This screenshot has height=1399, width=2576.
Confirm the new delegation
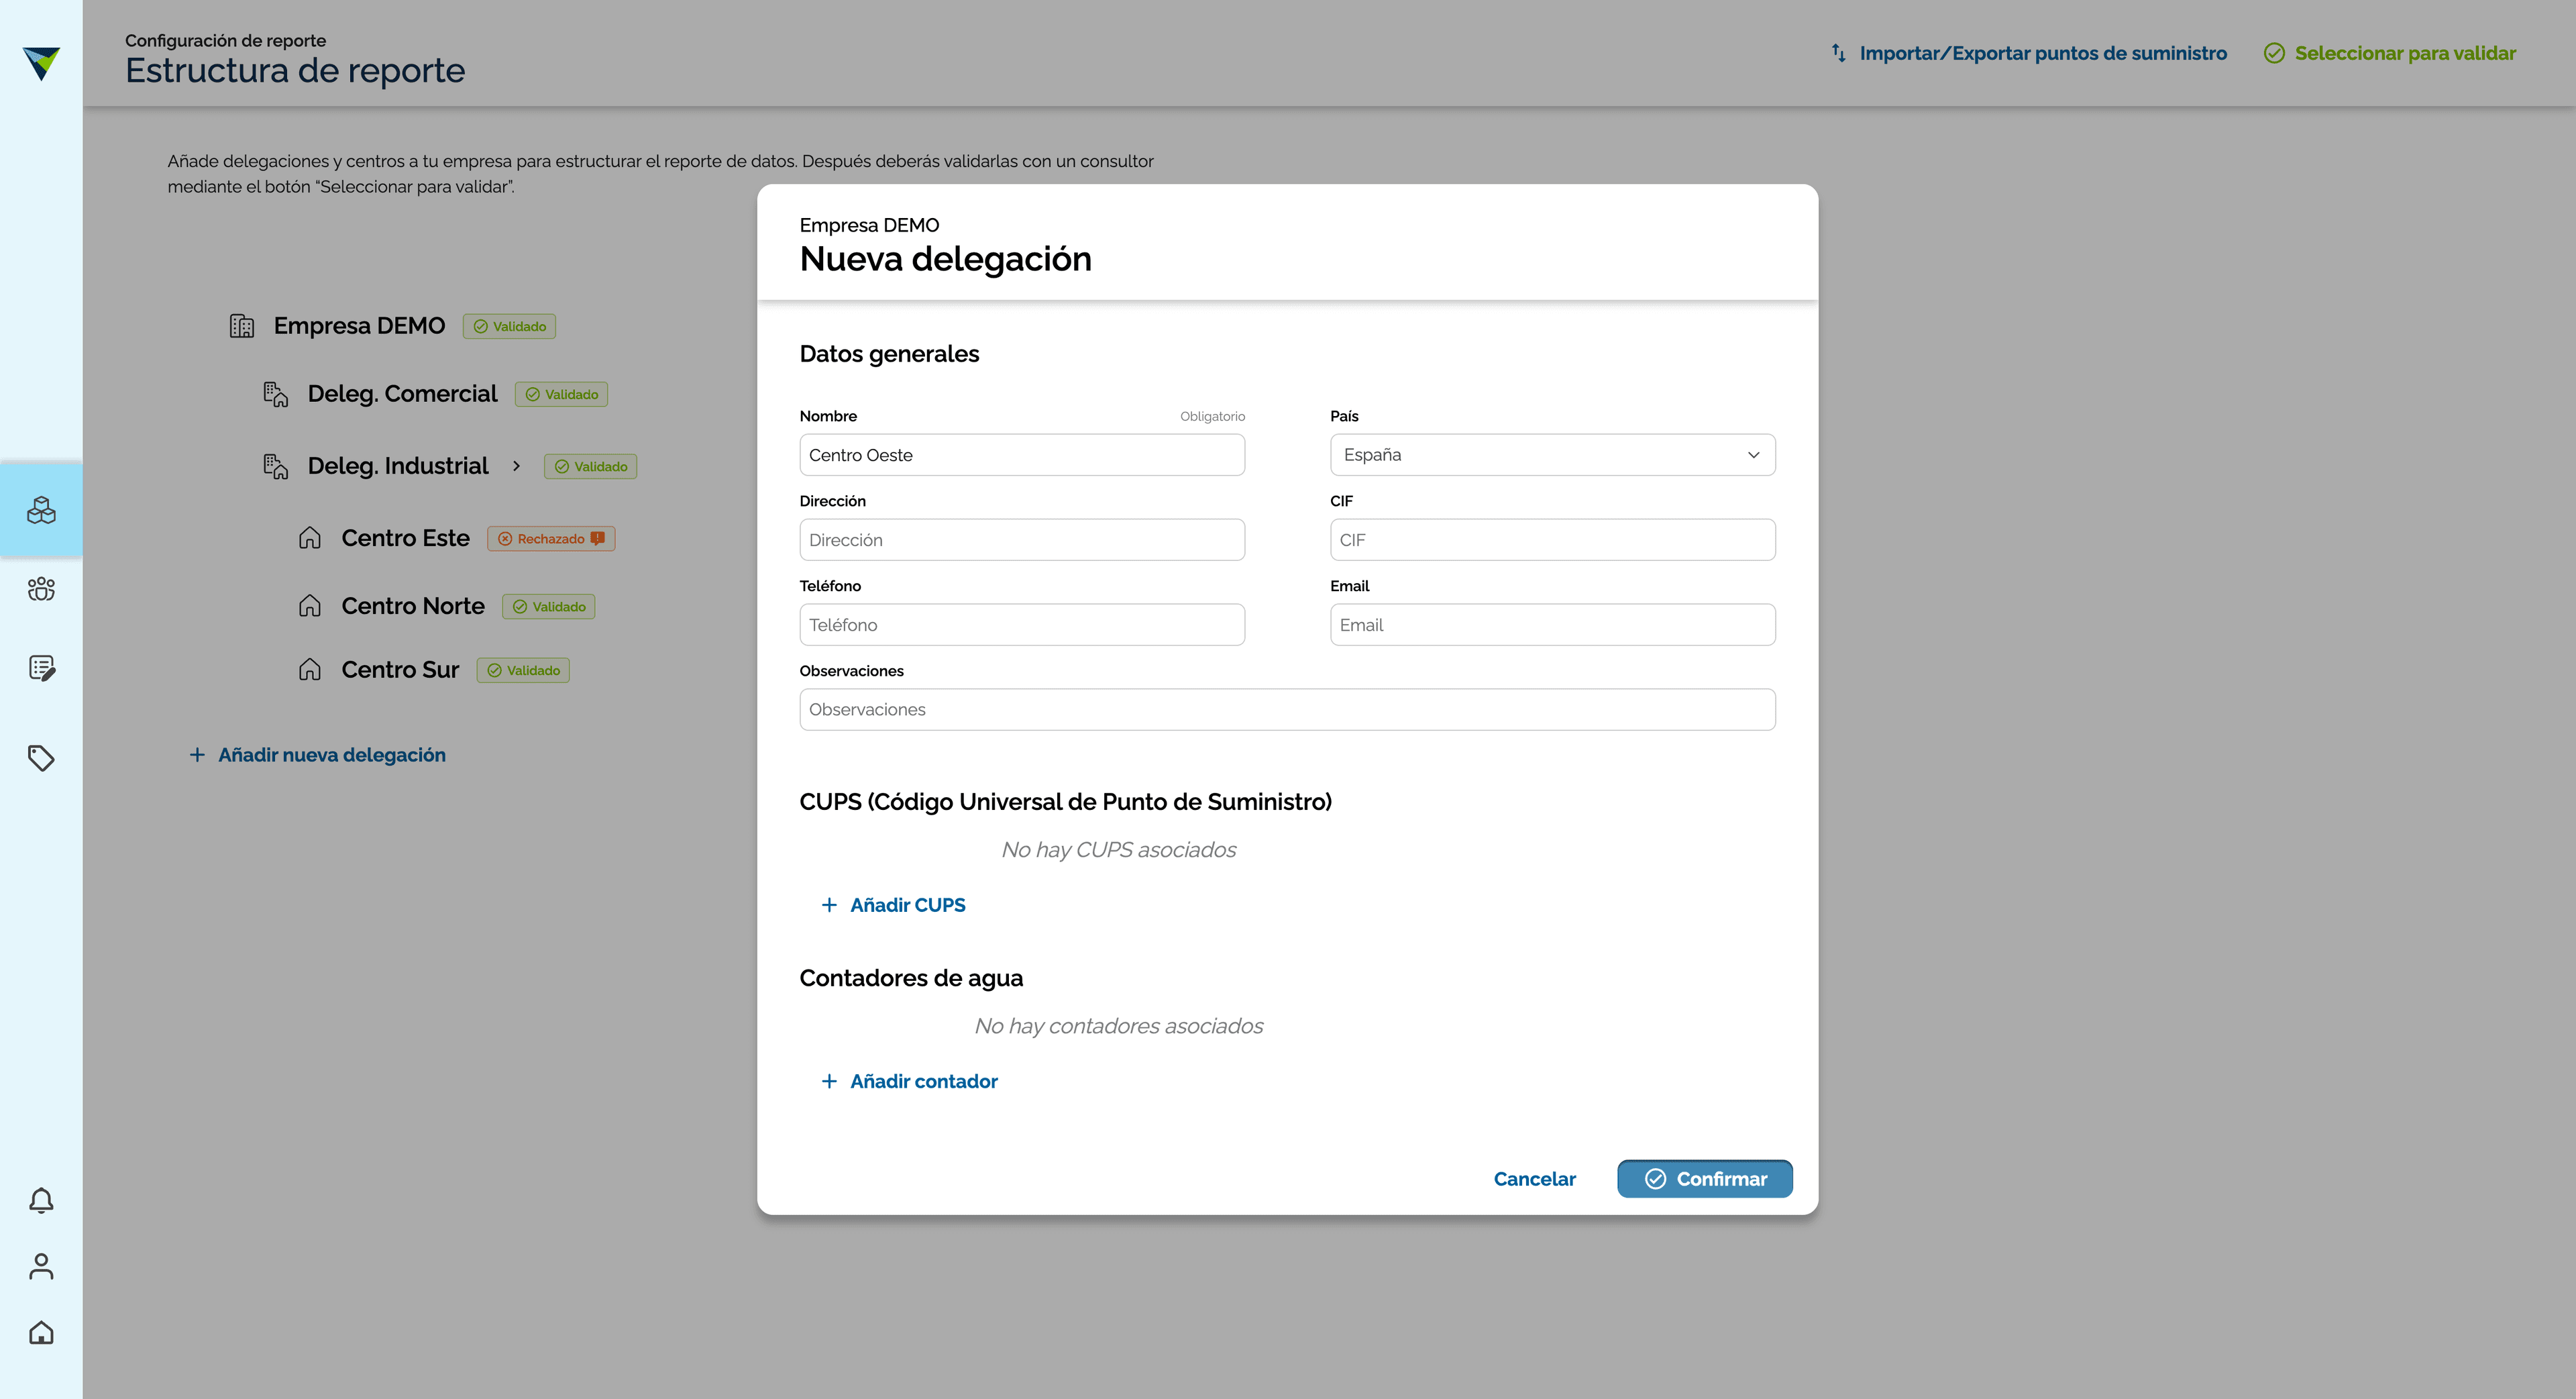[1704, 1179]
